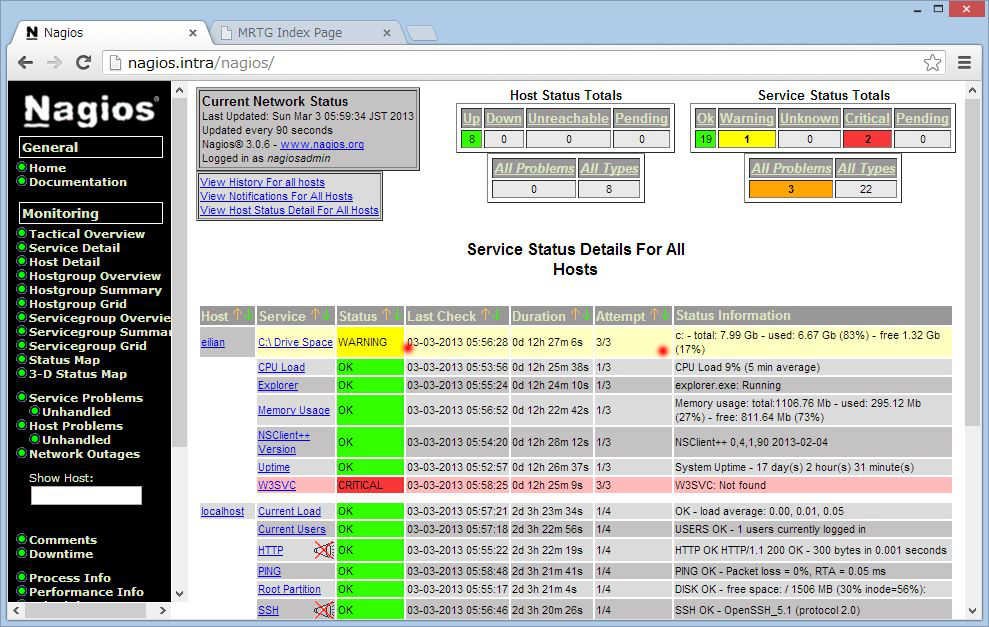989x627 pixels.
Task: Click notifications-disabled icon beside SSH service
Action: point(324,610)
